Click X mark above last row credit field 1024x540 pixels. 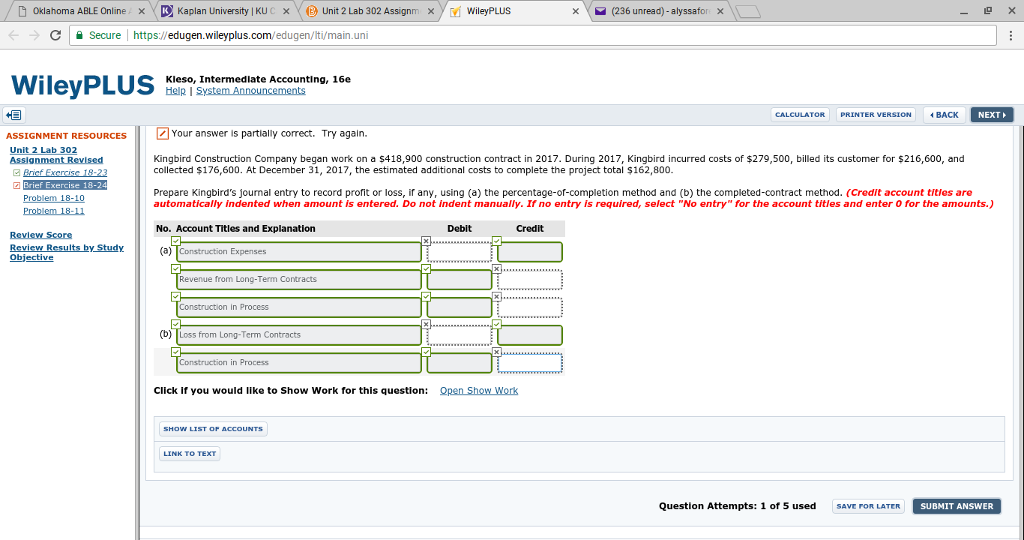497,352
